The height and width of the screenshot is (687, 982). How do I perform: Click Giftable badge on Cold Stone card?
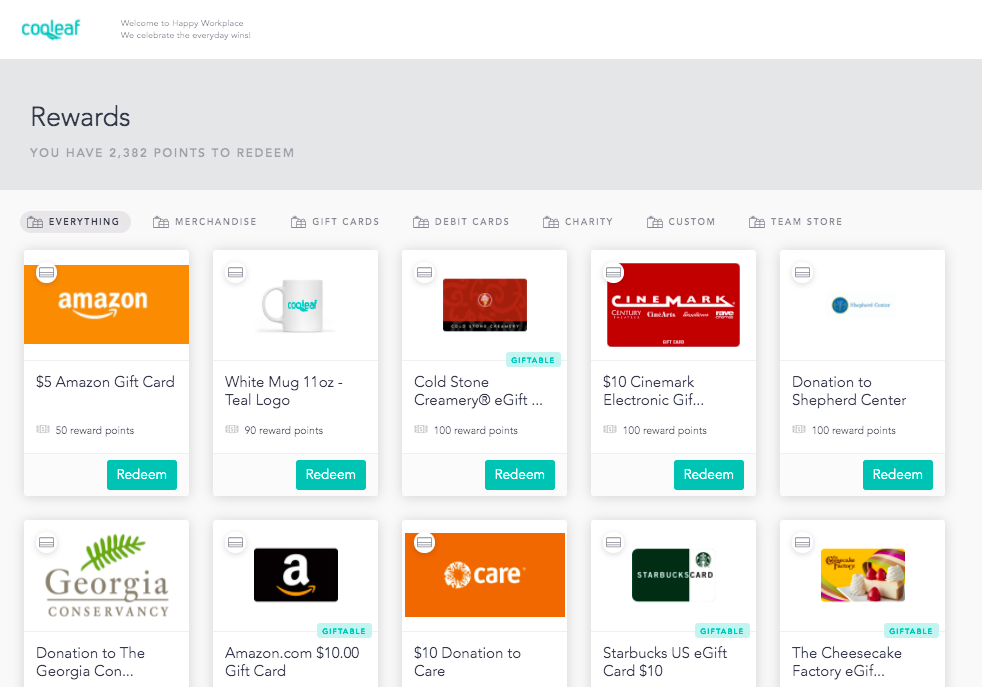coord(533,360)
